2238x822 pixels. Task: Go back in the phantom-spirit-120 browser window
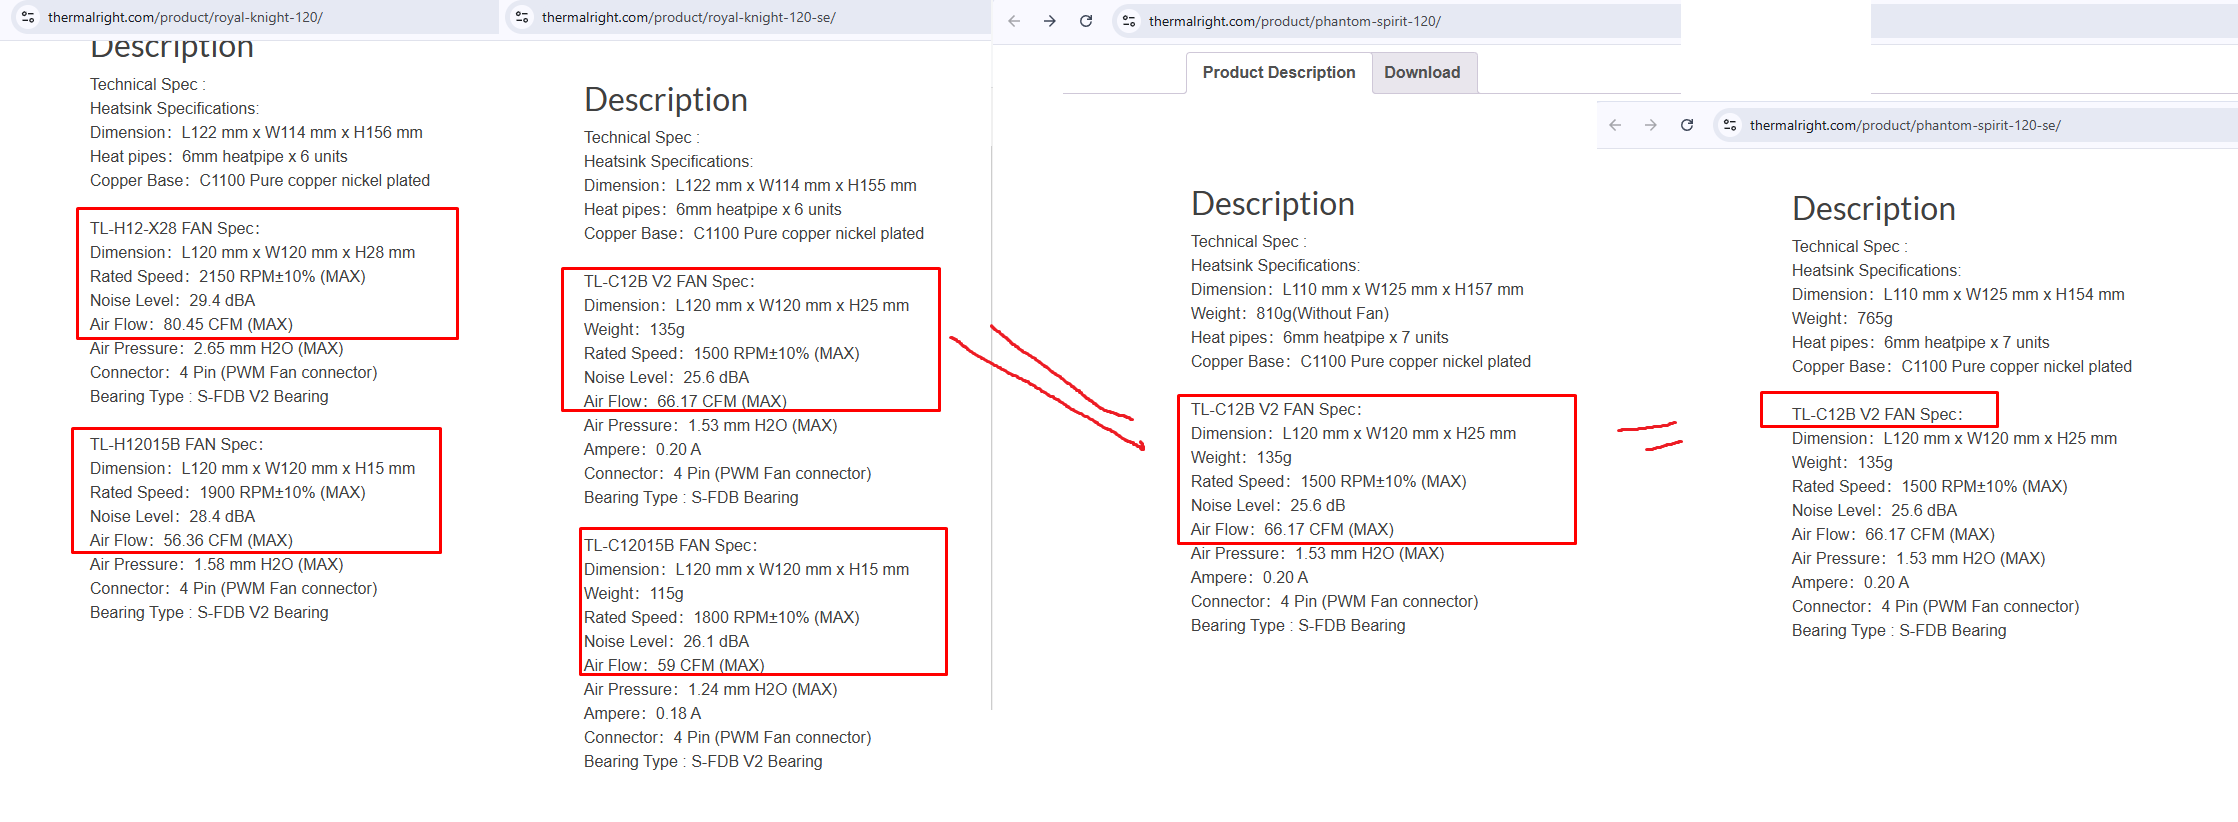point(1014,21)
